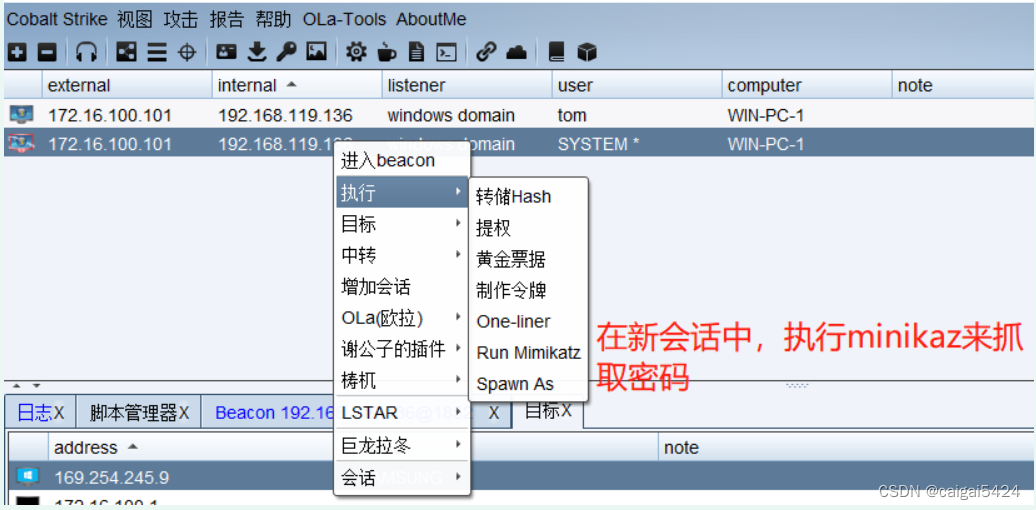Click the Windows icon beside 169.254.245.9

(27, 477)
